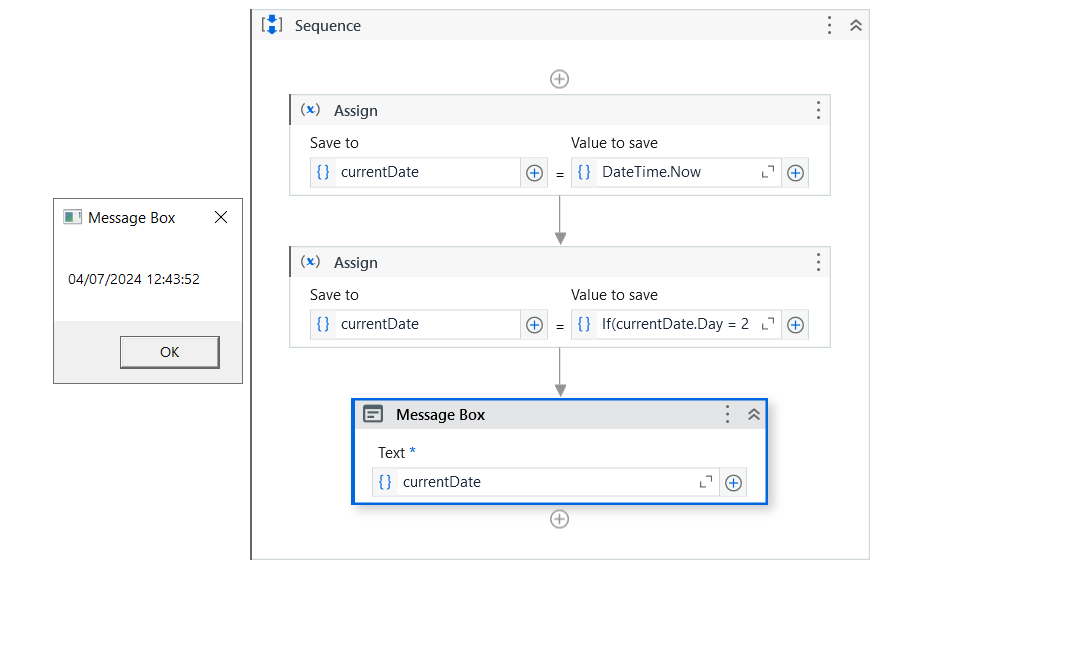Expand the If(currentDate.Day expression editor
Screen dimensions: 1070x660
click(768, 324)
